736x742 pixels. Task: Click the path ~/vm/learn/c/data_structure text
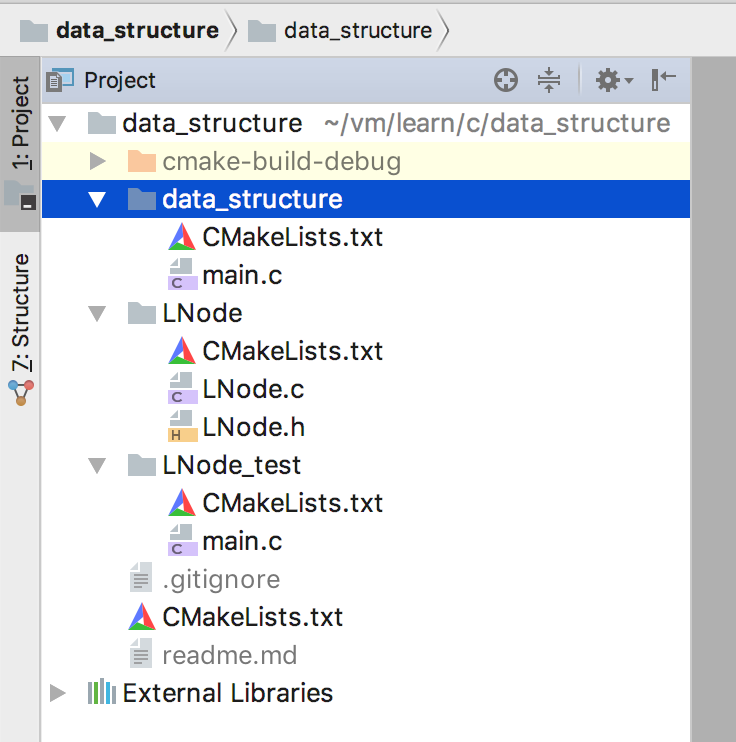(x=497, y=124)
